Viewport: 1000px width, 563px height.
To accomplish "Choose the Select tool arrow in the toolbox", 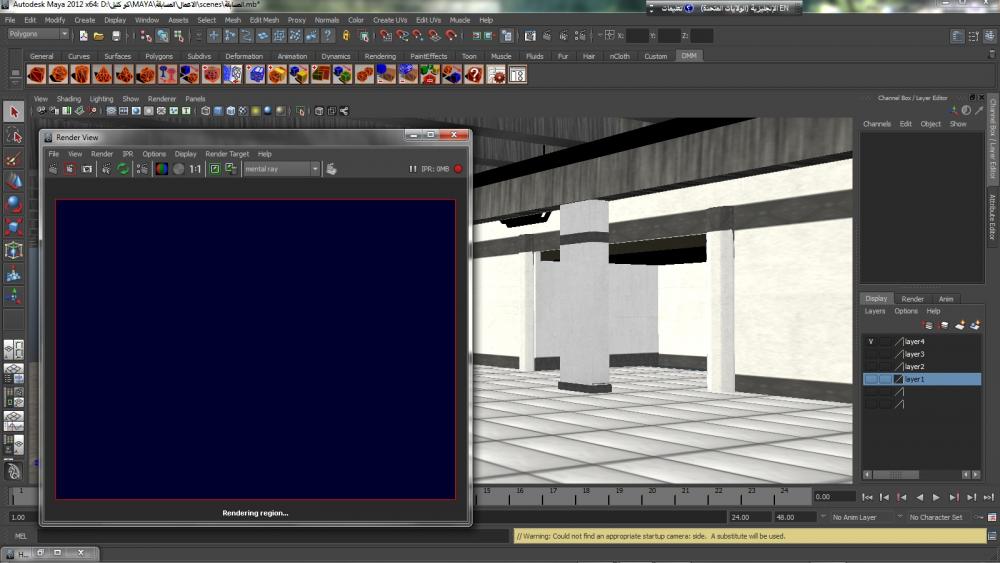I will coord(14,111).
